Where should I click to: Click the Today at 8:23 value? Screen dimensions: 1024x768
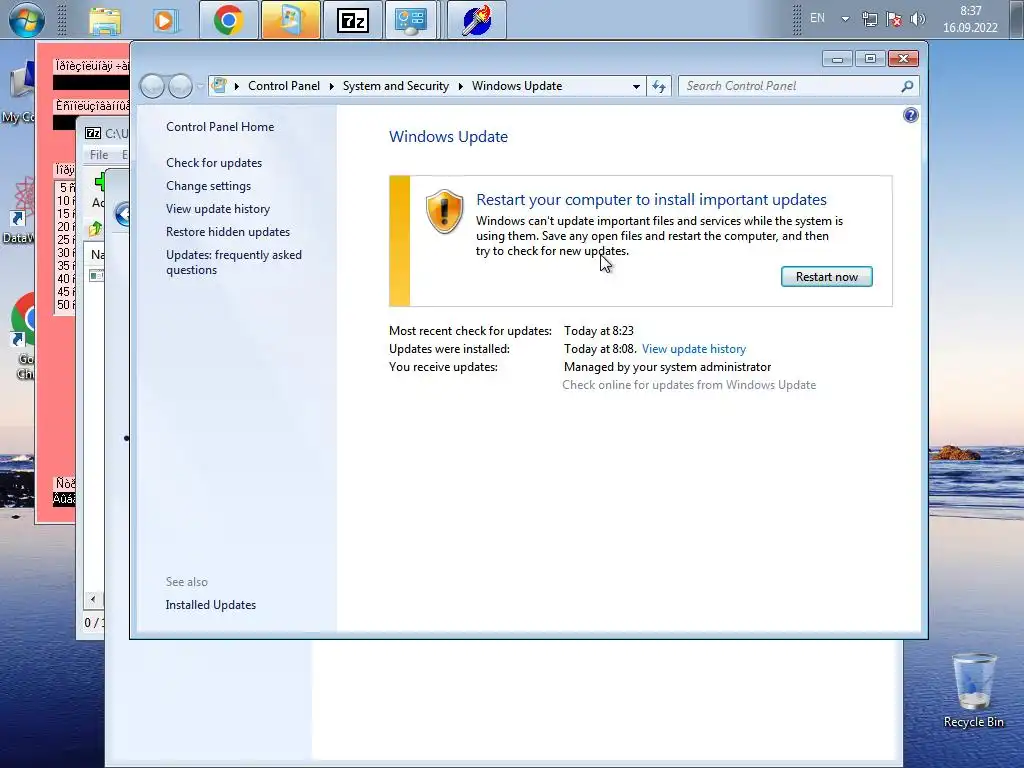pos(598,331)
